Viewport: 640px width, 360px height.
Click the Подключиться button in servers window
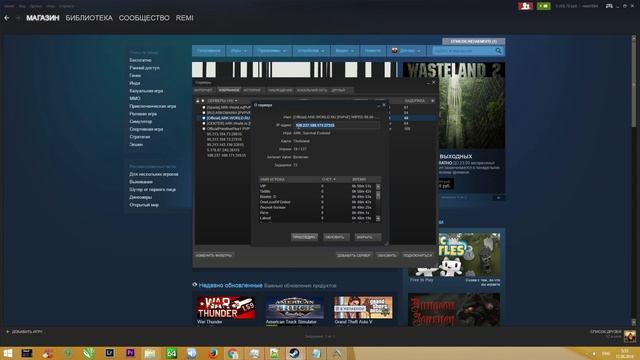(x=417, y=255)
